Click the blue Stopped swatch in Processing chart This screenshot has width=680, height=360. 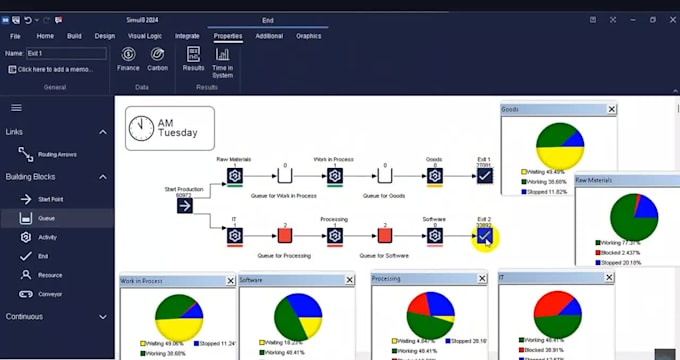point(448,341)
